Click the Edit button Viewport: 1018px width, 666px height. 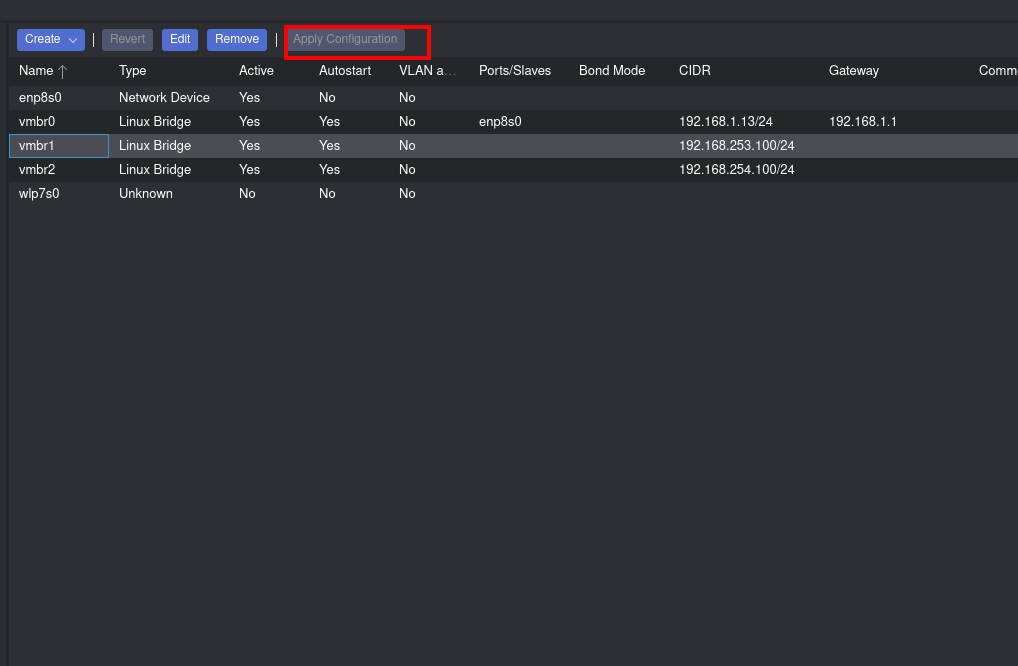click(180, 40)
